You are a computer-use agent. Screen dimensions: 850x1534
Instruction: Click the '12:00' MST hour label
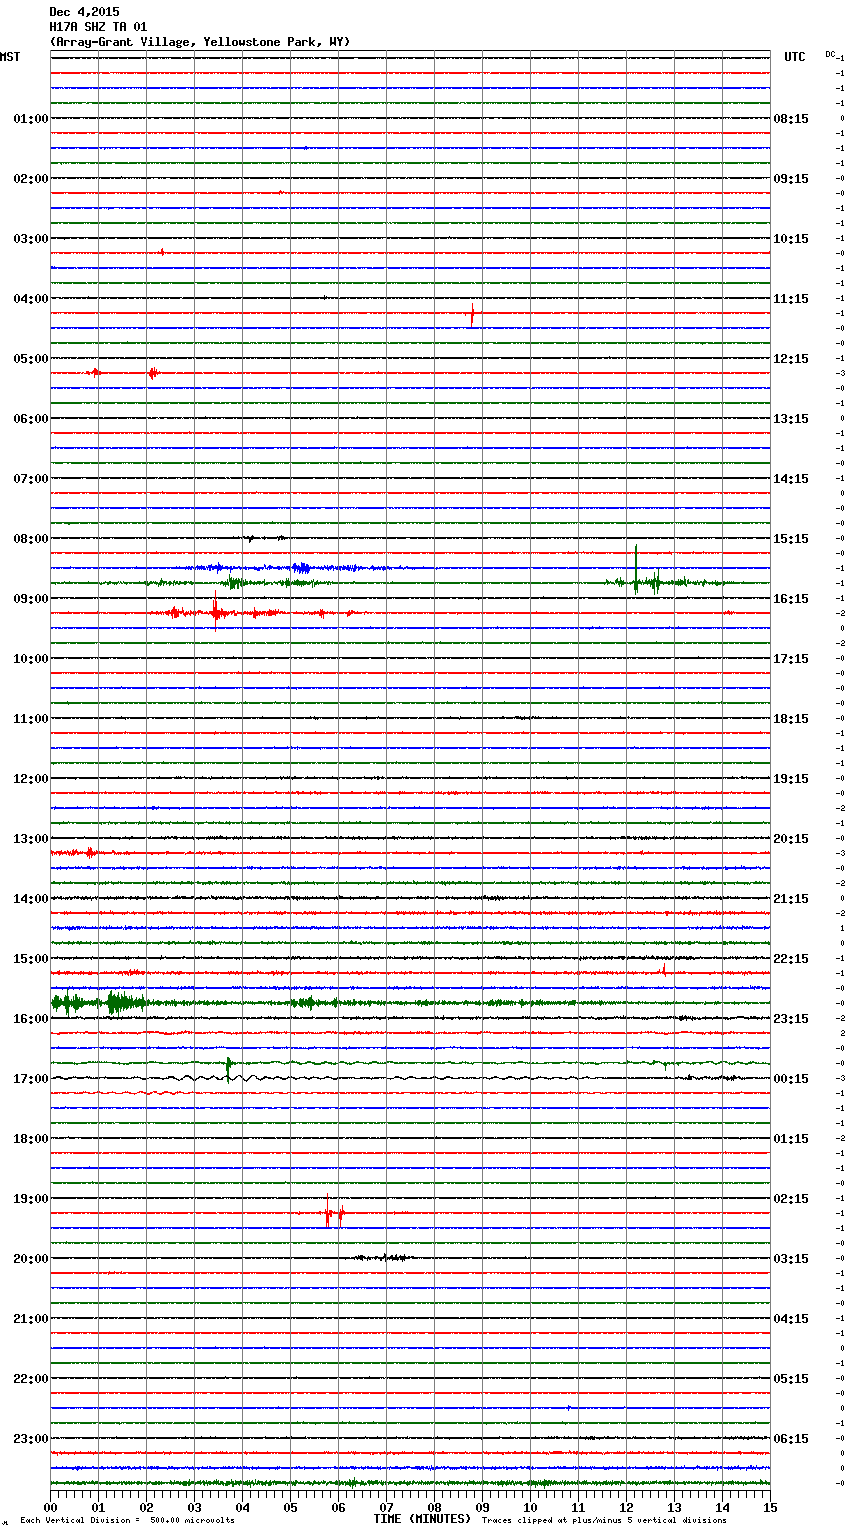(31, 779)
